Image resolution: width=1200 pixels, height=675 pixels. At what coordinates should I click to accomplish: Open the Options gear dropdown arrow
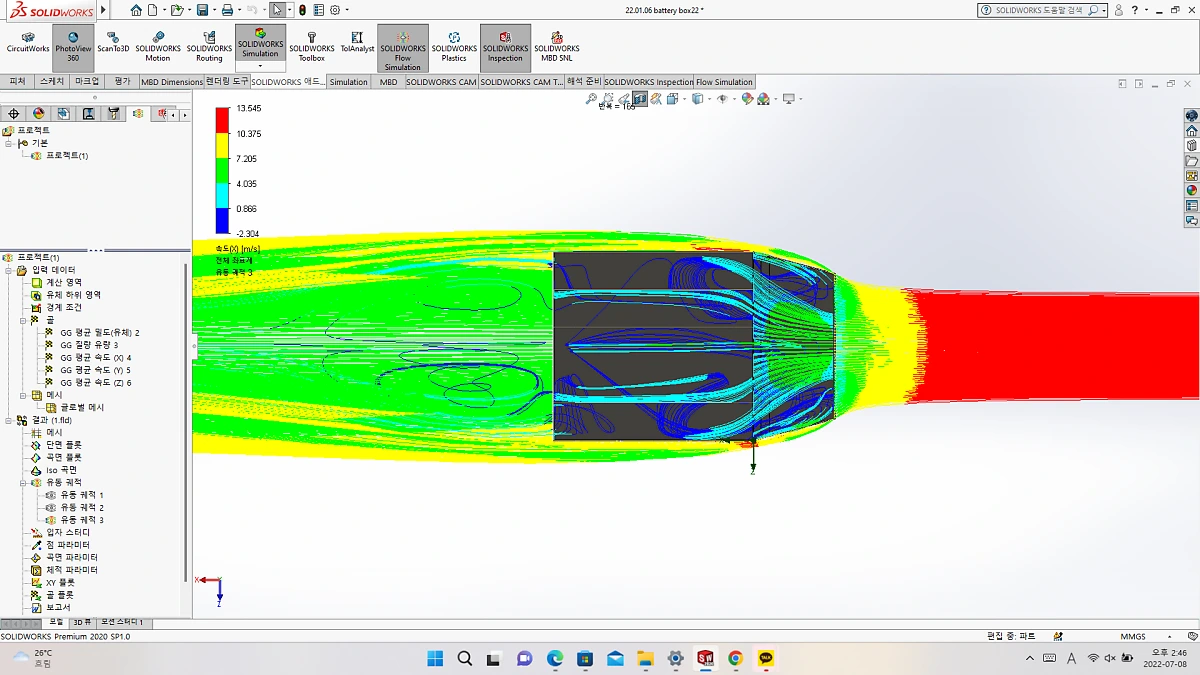(x=347, y=10)
